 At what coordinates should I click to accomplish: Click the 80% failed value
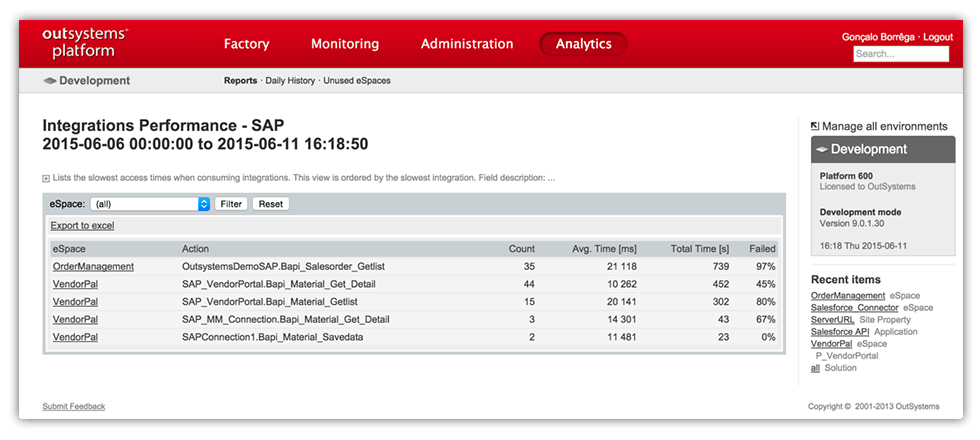(x=765, y=301)
